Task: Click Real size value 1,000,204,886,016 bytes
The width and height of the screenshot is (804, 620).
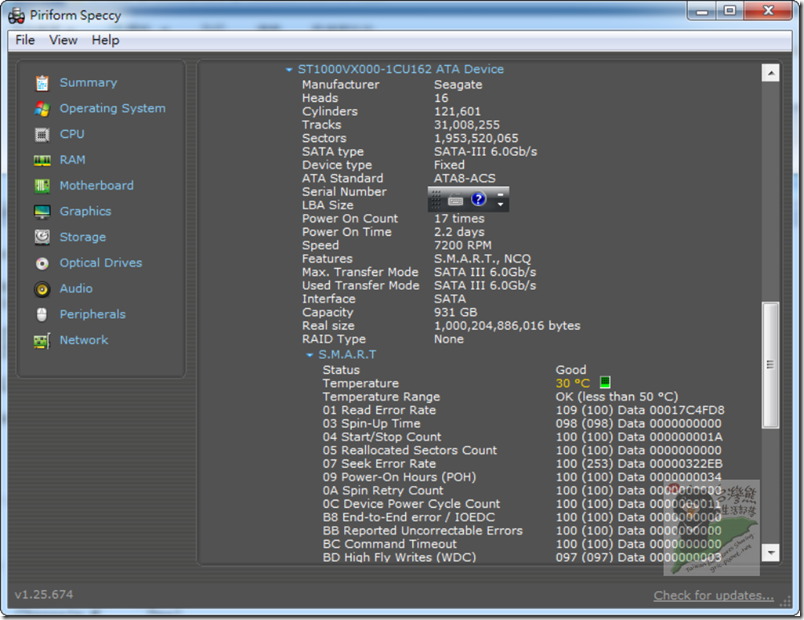Action: [x=507, y=326]
